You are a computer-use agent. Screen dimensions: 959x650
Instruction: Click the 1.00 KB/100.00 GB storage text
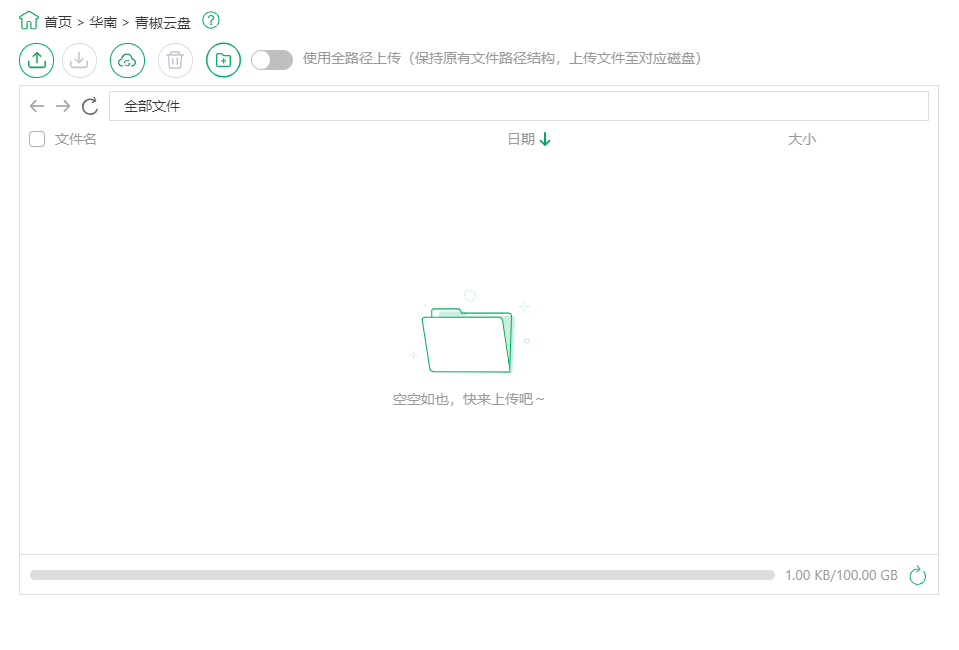click(x=842, y=575)
